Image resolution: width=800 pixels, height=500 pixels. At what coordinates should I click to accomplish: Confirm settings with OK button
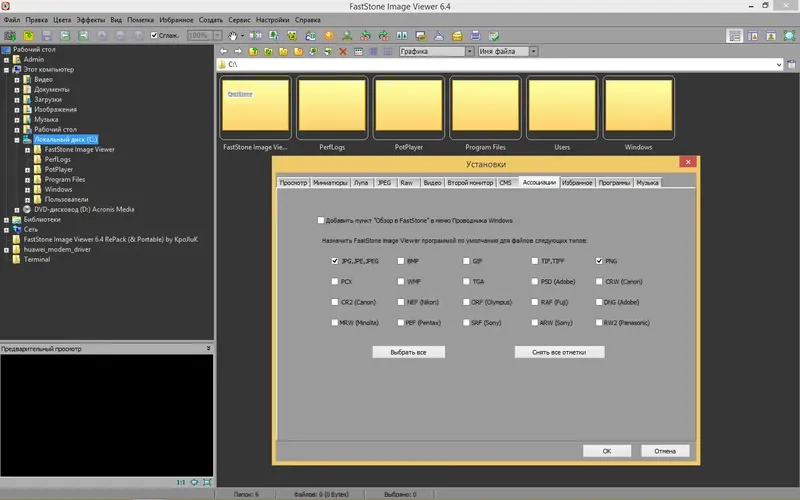coord(607,451)
